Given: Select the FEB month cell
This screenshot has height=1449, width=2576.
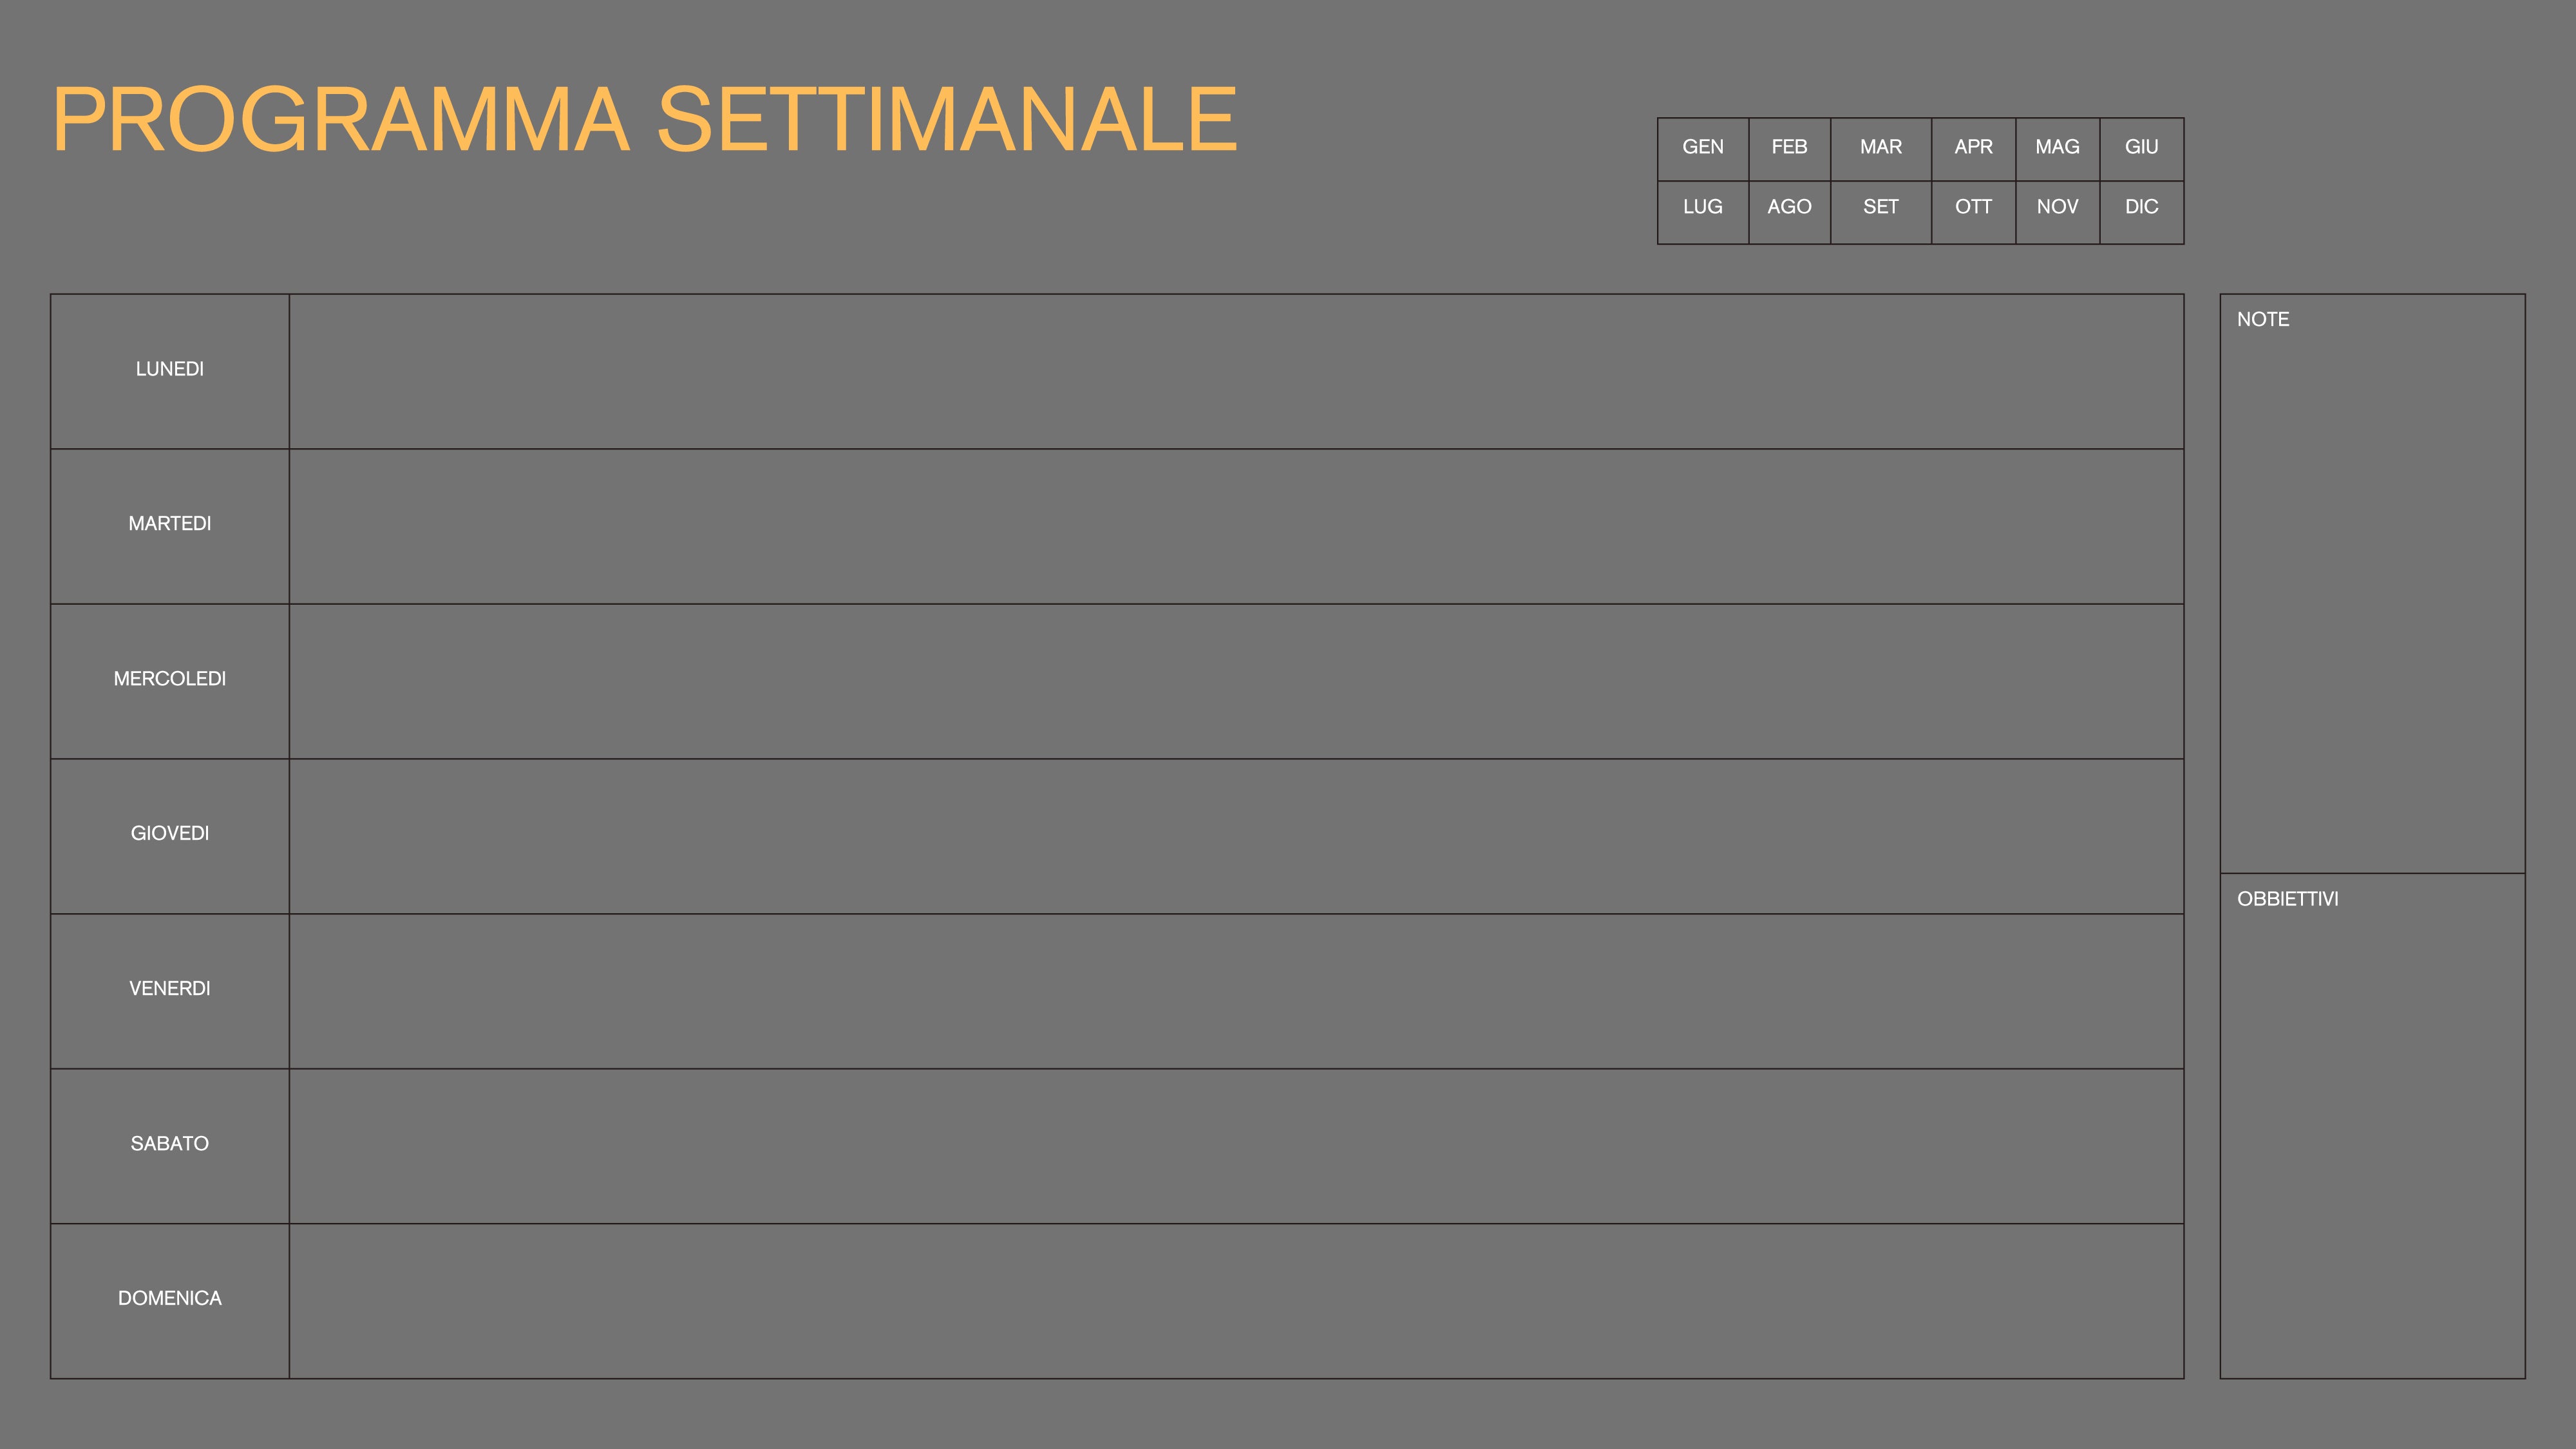Looking at the screenshot, I should click(x=1789, y=148).
